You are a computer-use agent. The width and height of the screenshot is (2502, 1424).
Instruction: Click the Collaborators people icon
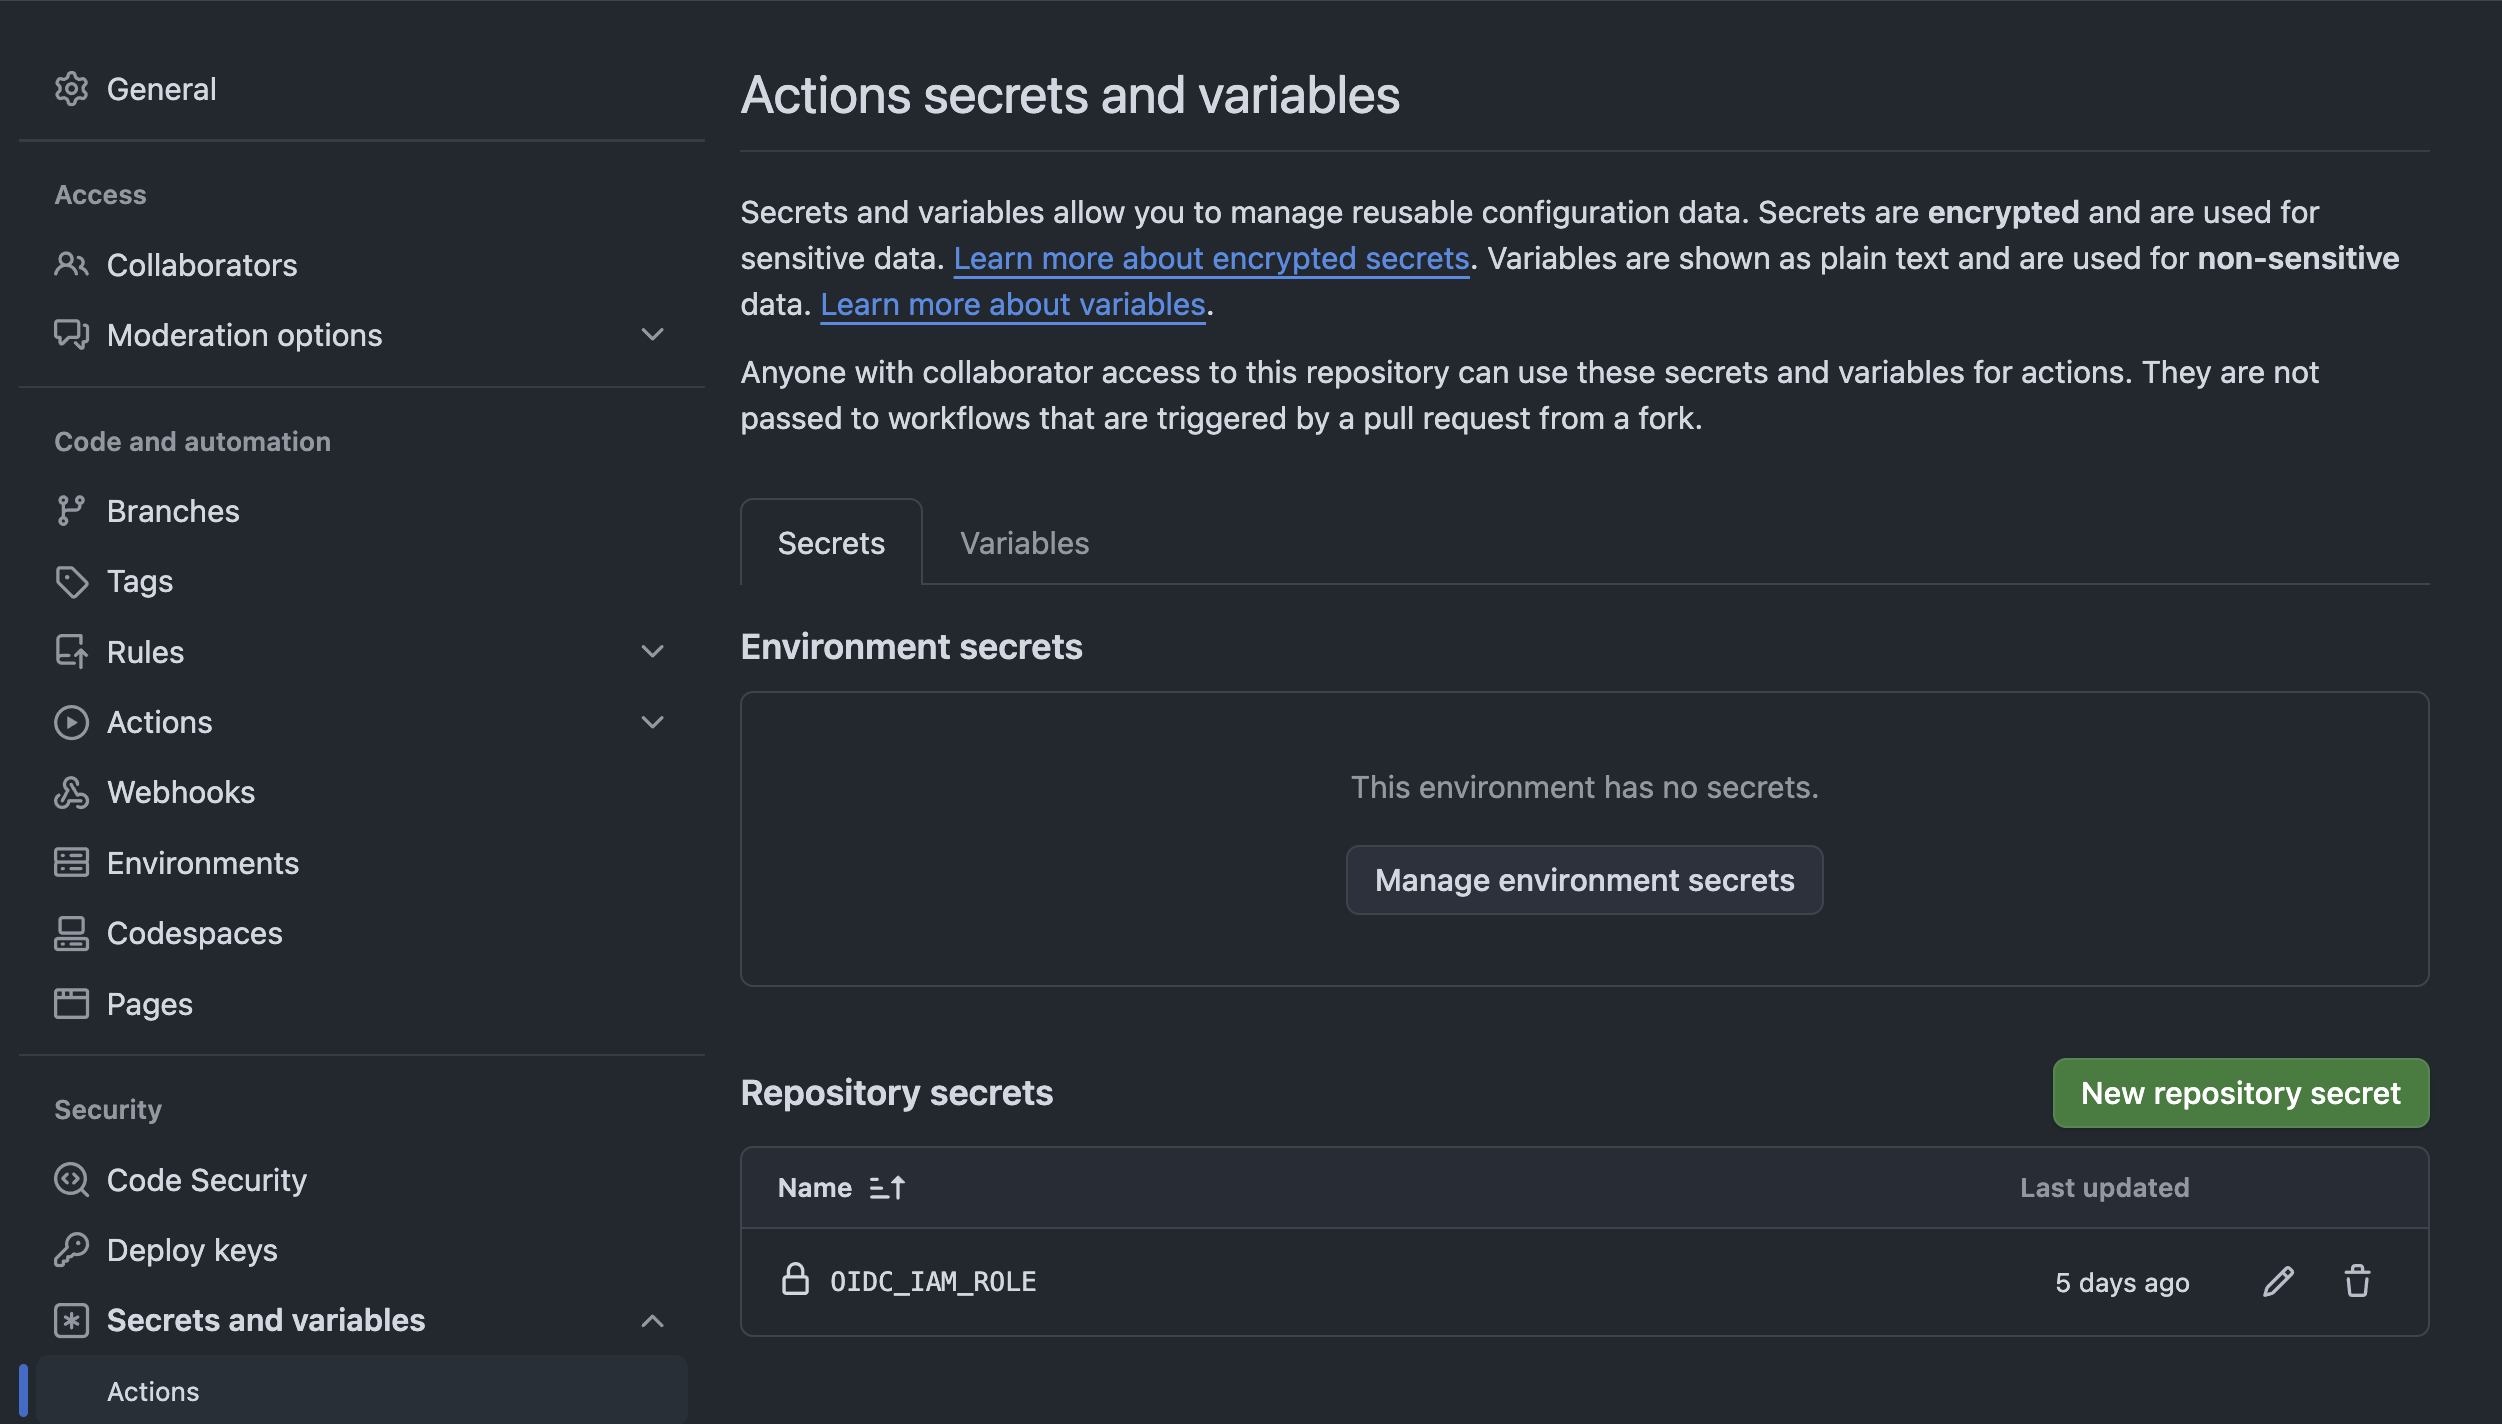pos(71,264)
